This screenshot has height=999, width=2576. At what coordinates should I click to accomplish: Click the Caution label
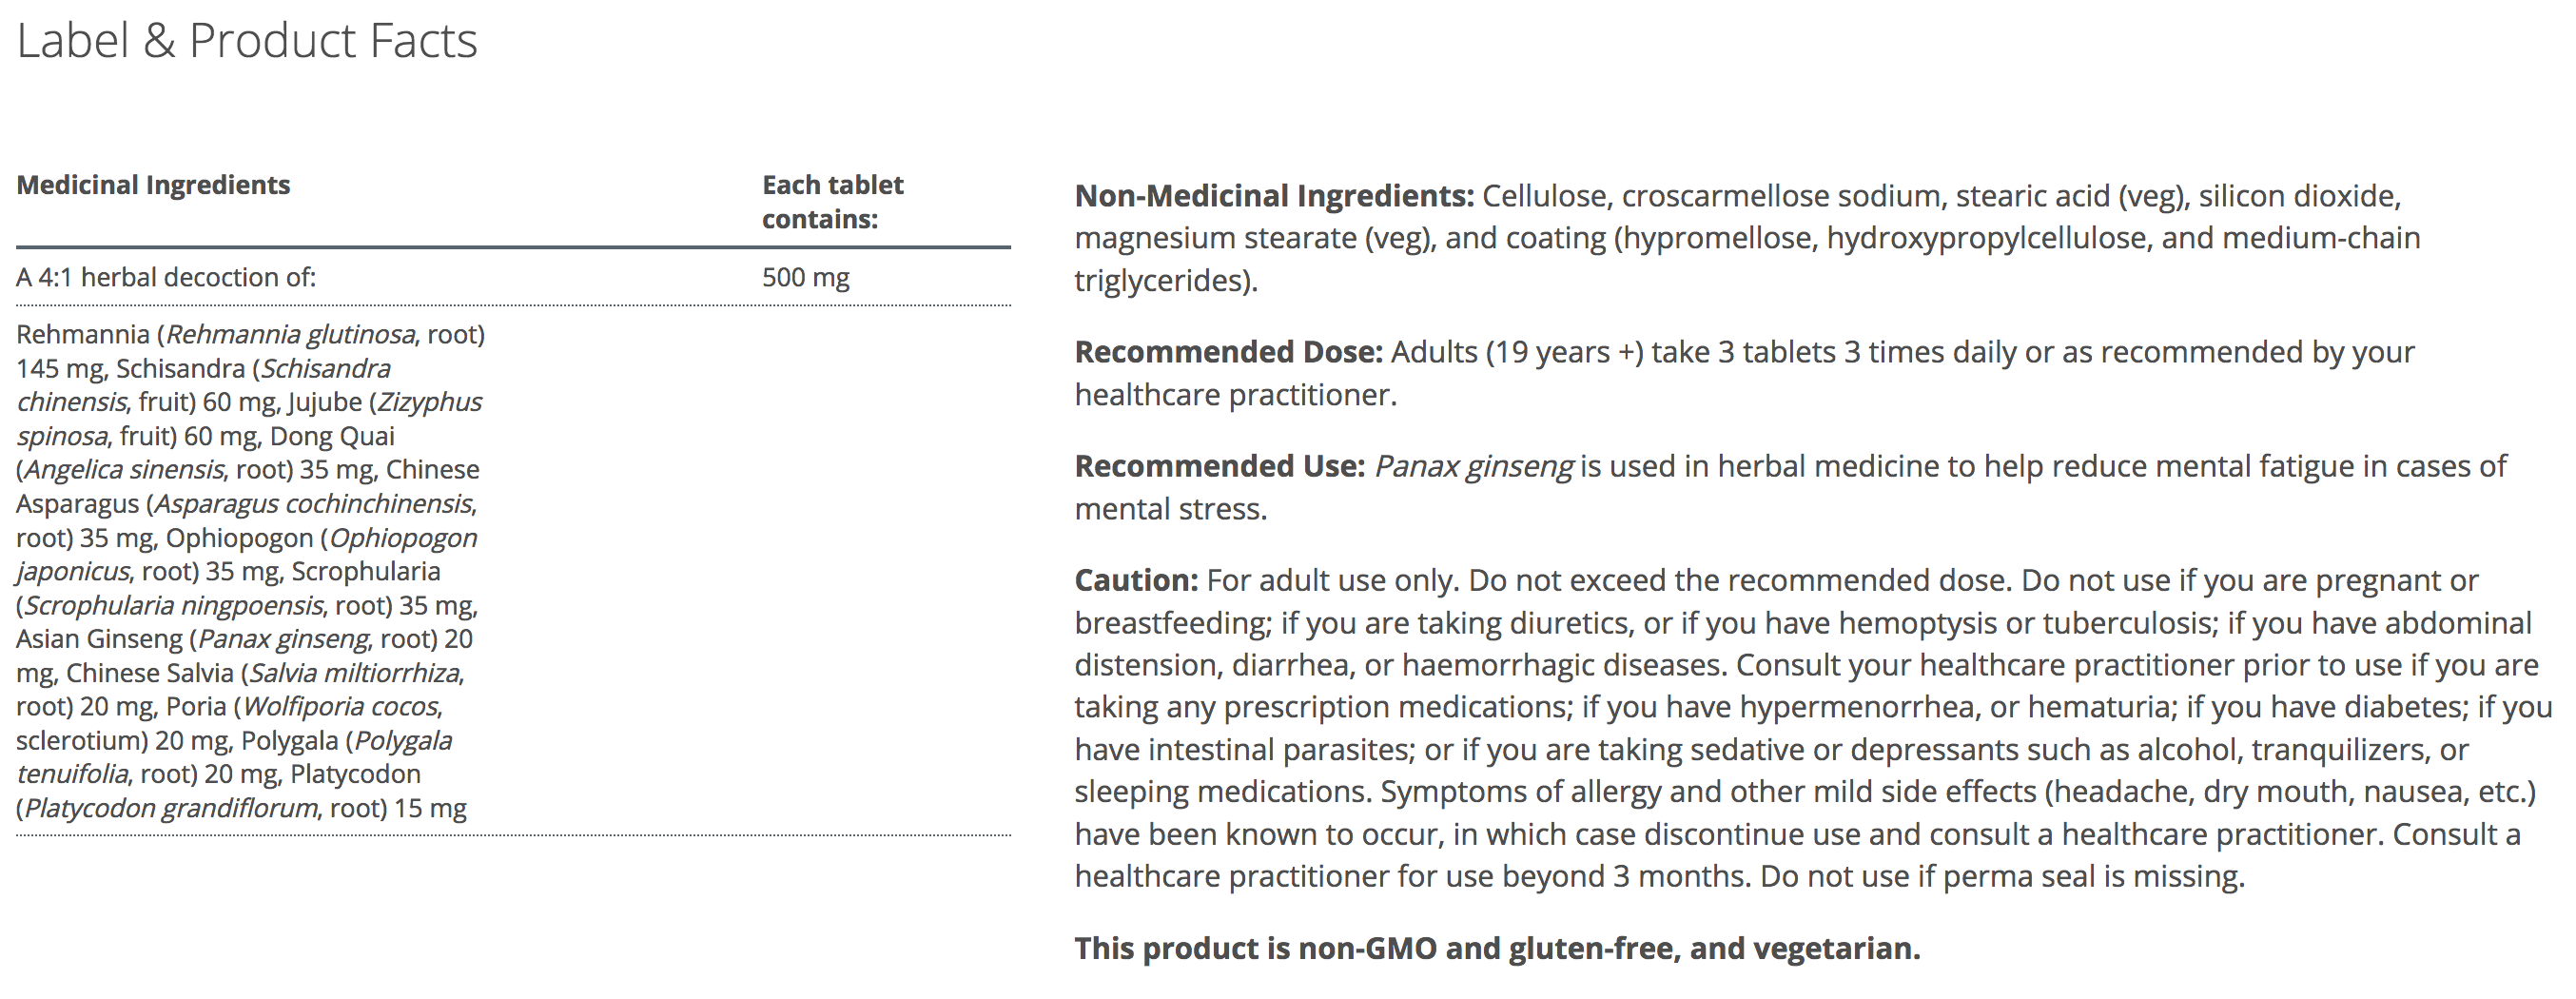[1135, 580]
